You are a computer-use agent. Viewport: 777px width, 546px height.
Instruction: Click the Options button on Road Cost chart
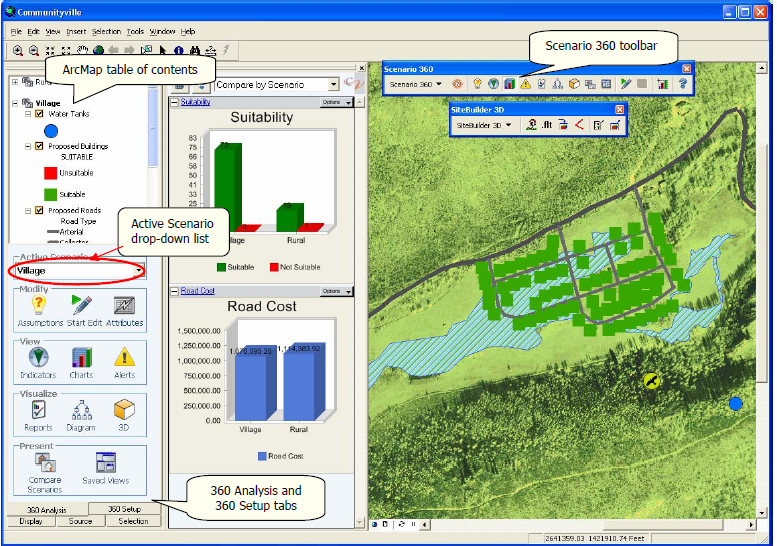point(333,291)
